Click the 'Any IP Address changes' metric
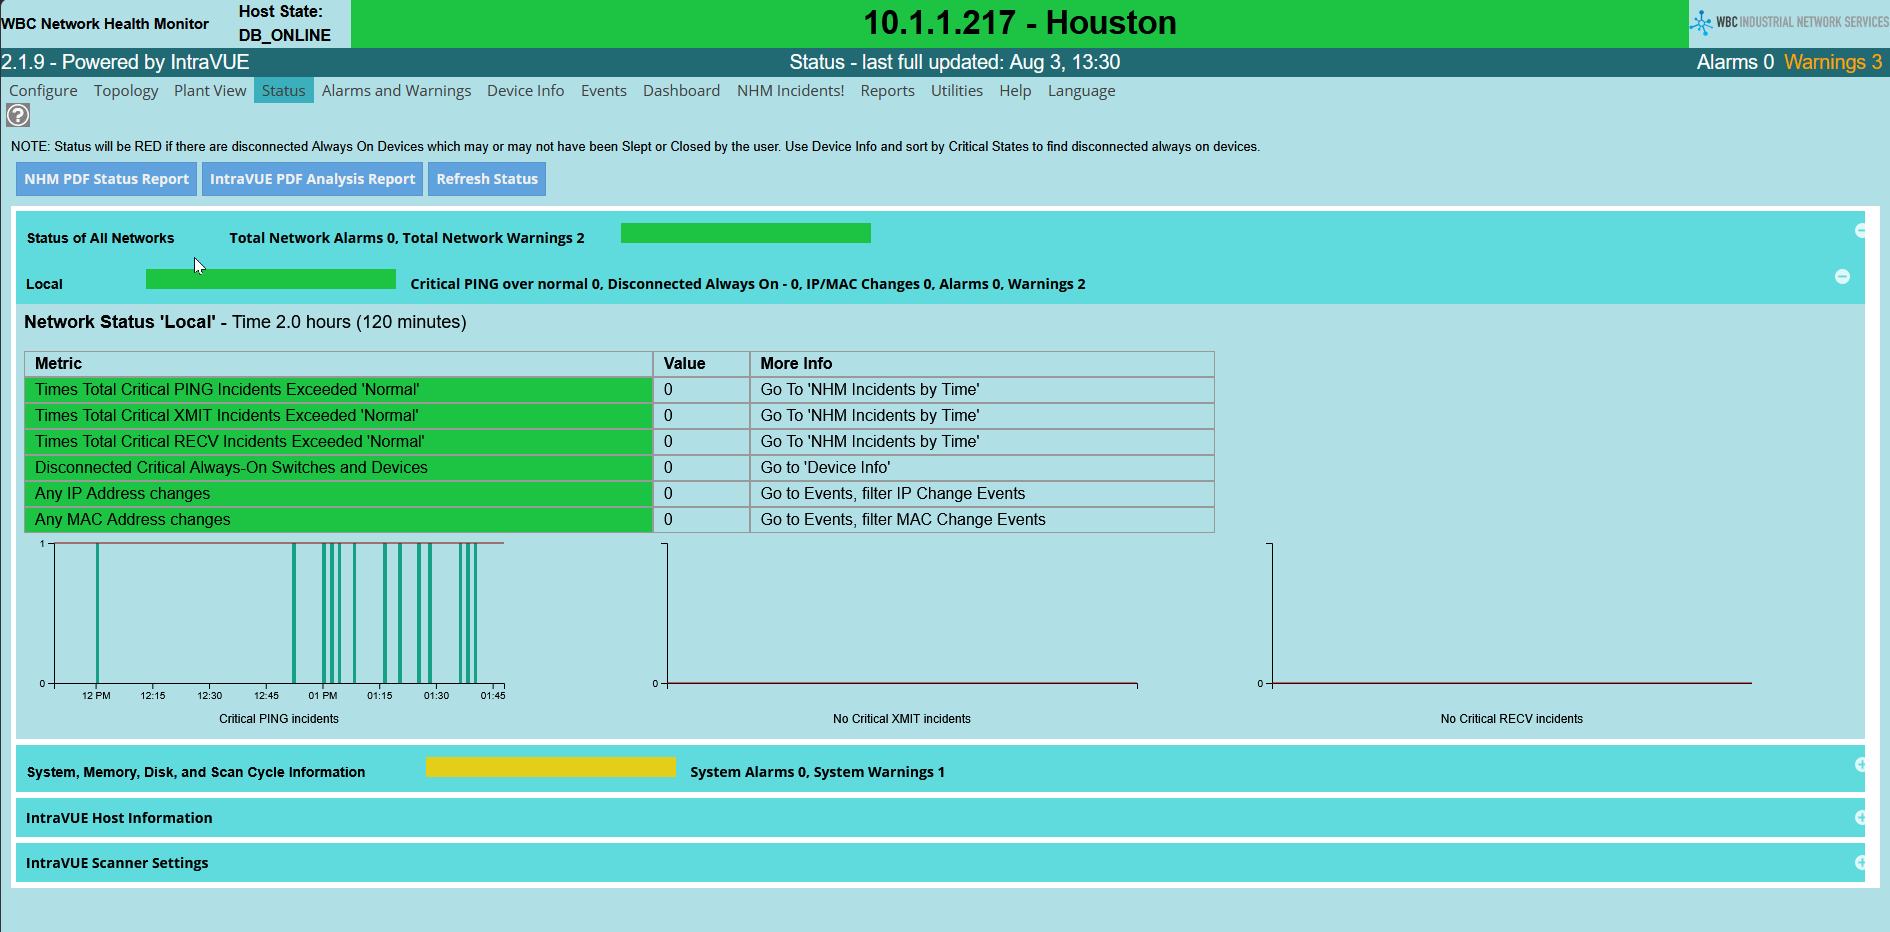The image size is (1890, 932). 339,494
